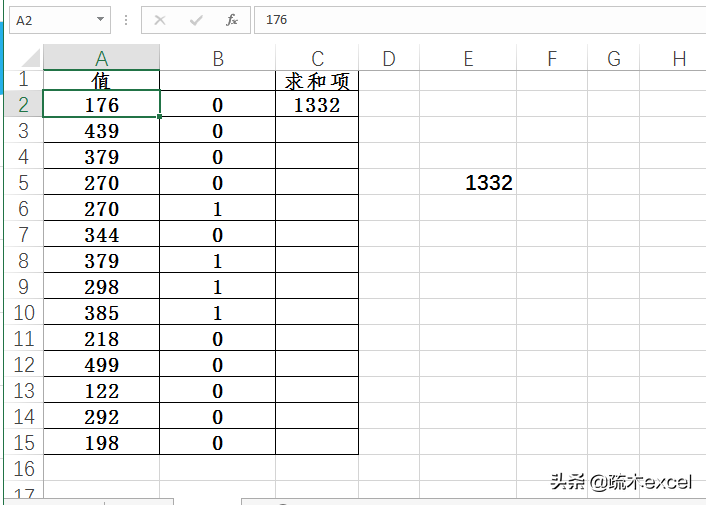Click cell B6 containing 1

(x=217, y=208)
